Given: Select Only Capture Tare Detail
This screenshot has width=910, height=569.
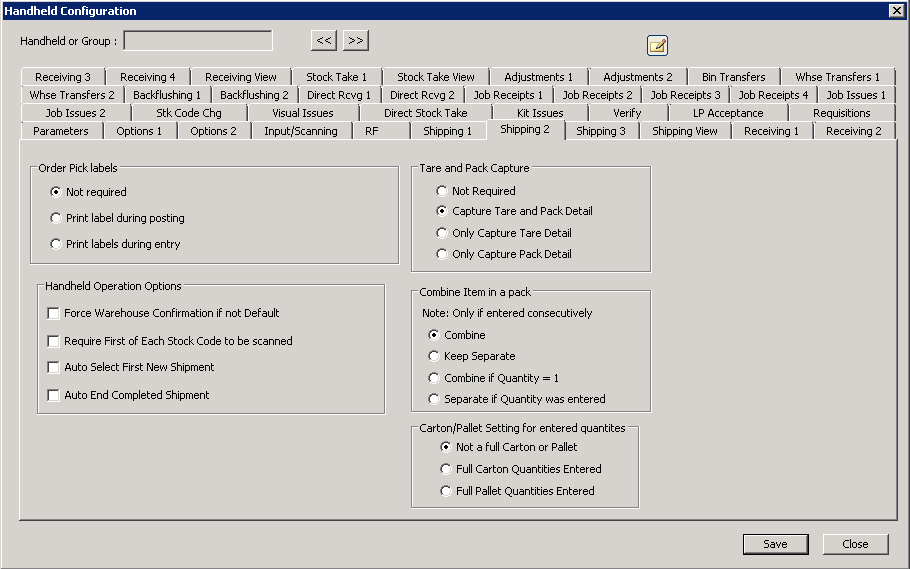Looking at the screenshot, I should point(442,233).
